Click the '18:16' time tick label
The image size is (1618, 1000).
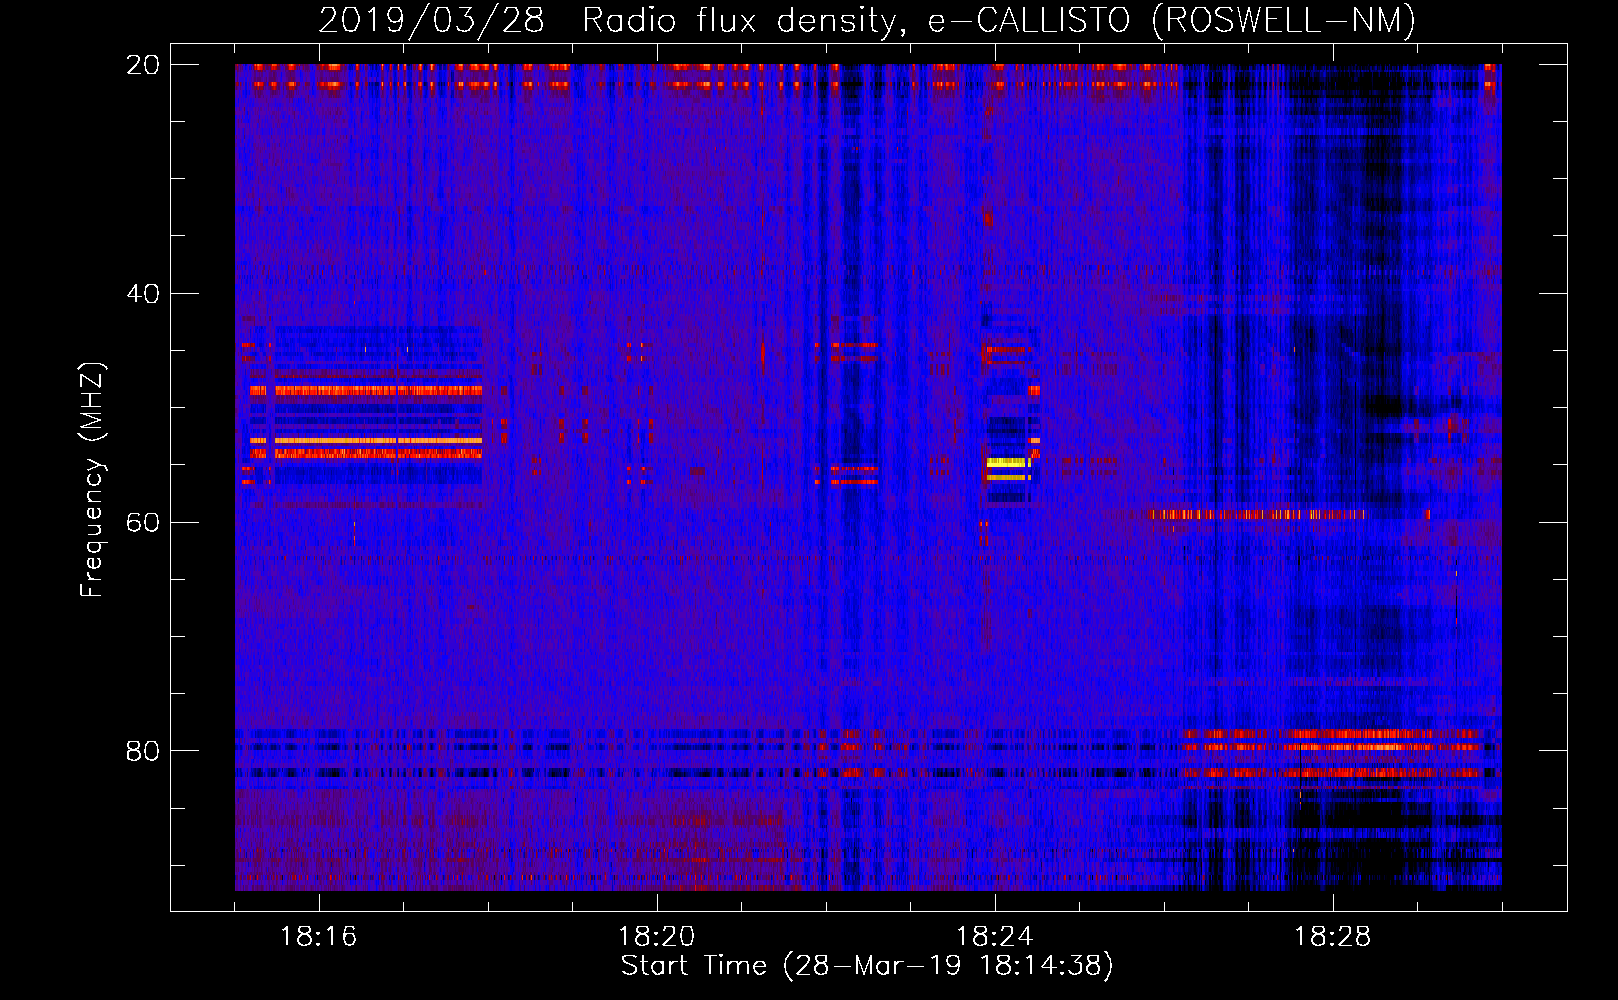point(318,937)
